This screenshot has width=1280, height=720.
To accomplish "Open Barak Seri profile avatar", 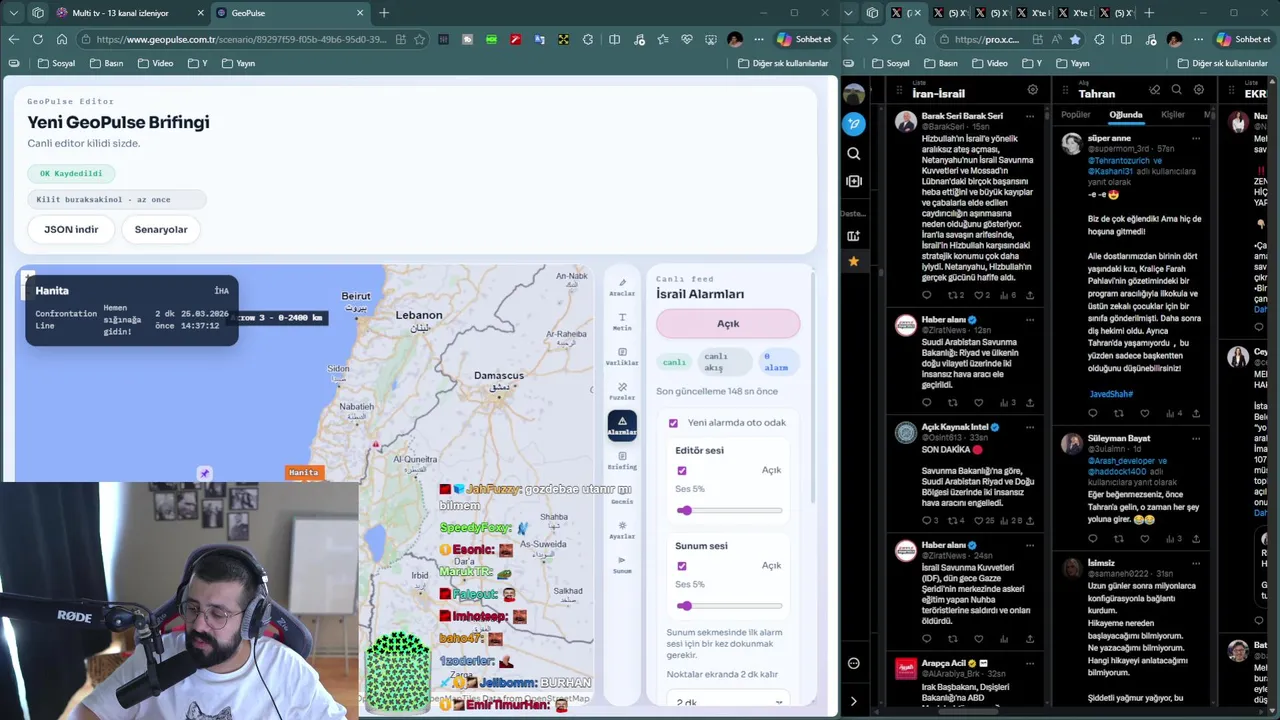I will click(905, 122).
